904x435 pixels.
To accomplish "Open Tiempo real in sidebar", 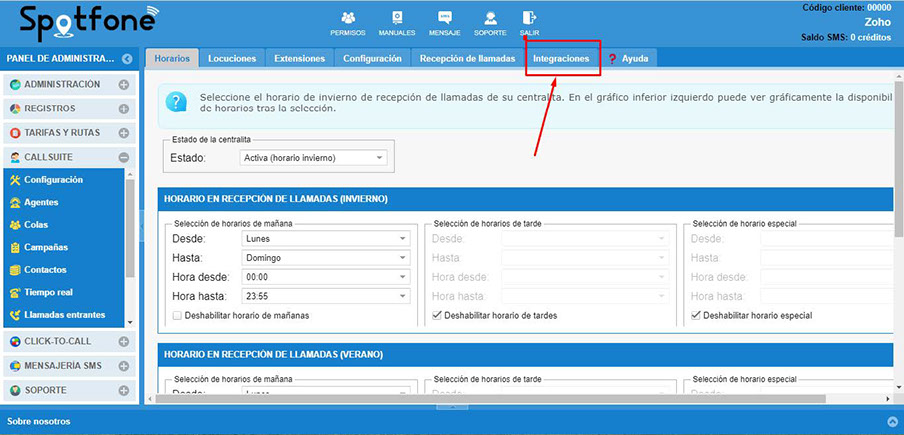I will tap(48, 292).
